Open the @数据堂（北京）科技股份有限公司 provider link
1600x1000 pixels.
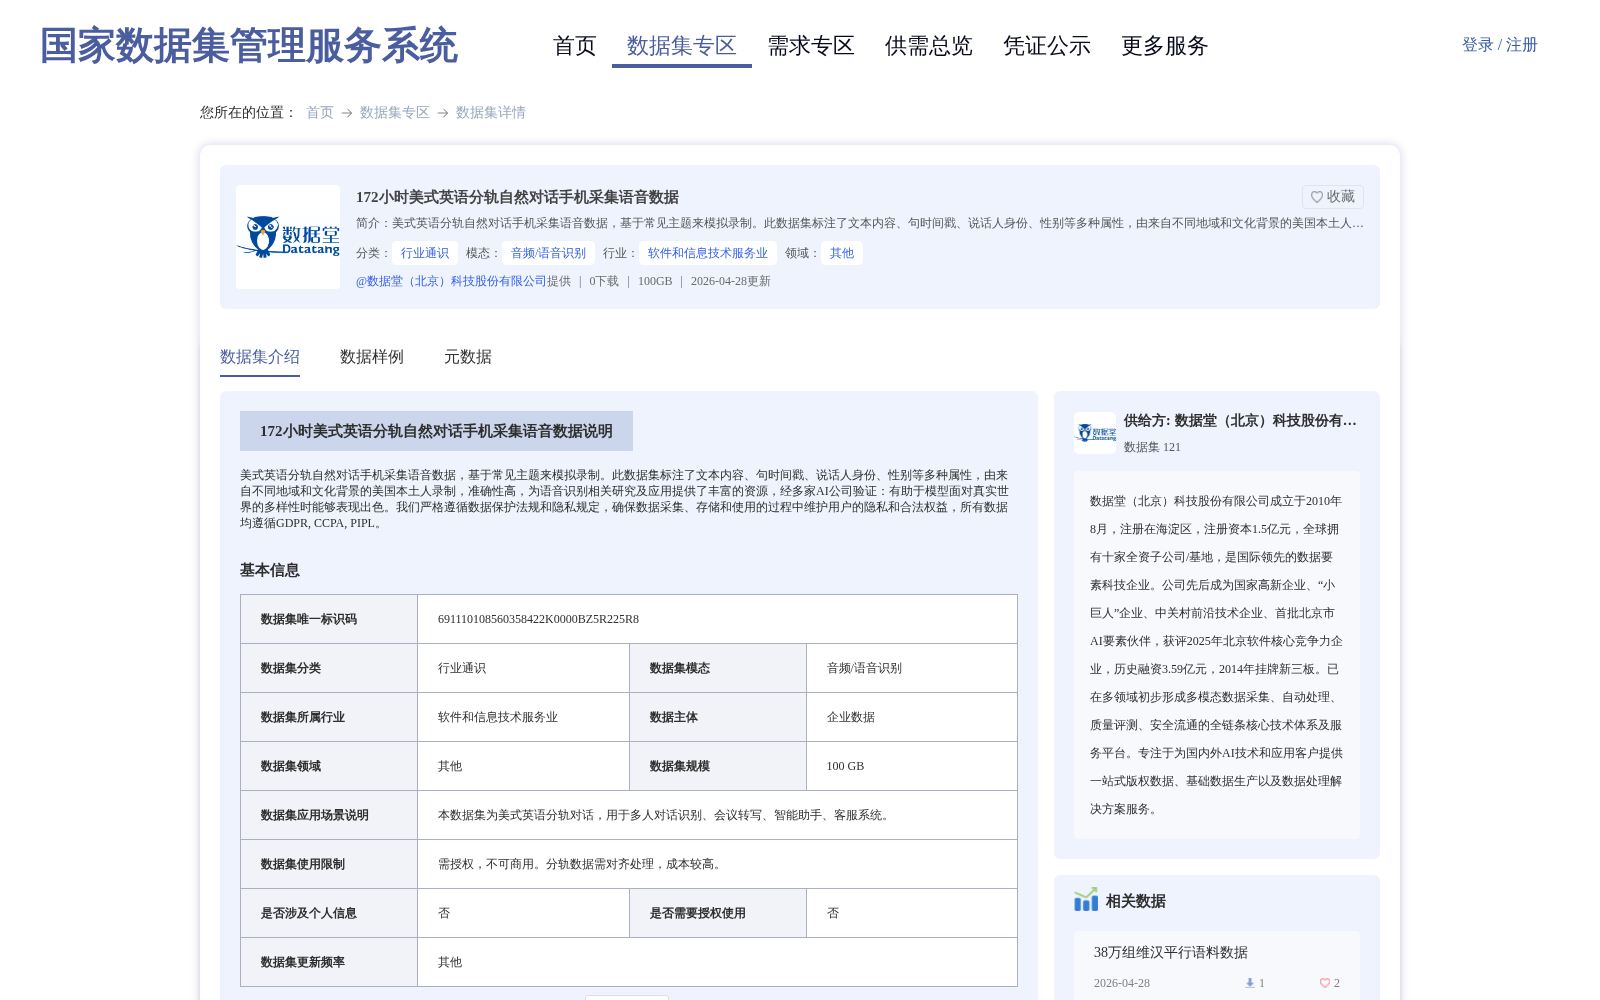point(451,281)
